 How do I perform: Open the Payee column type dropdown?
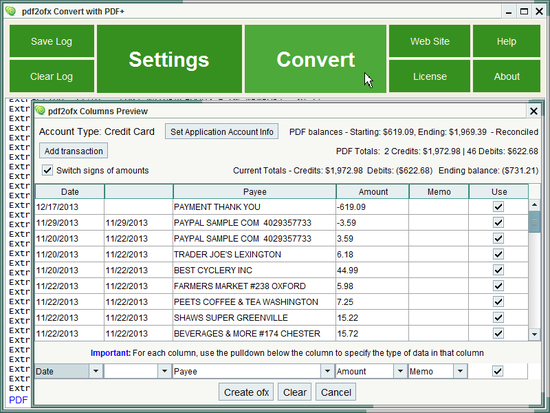click(x=327, y=371)
